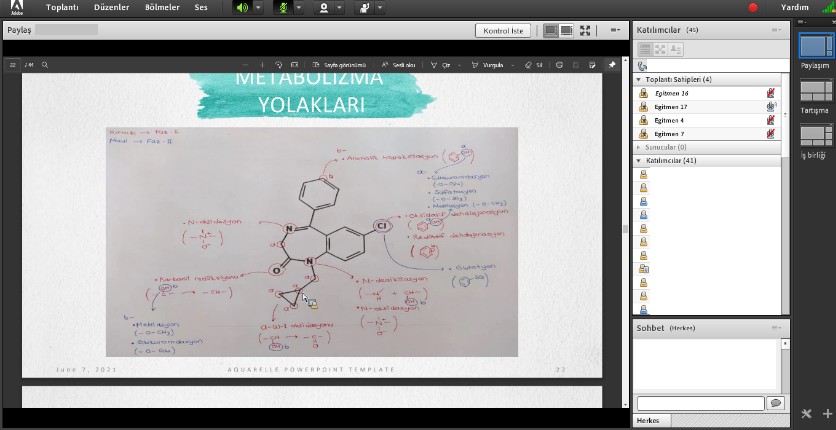Open the Yardım help link
836x430 pixels.
pyautogui.click(x=795, y=7)
